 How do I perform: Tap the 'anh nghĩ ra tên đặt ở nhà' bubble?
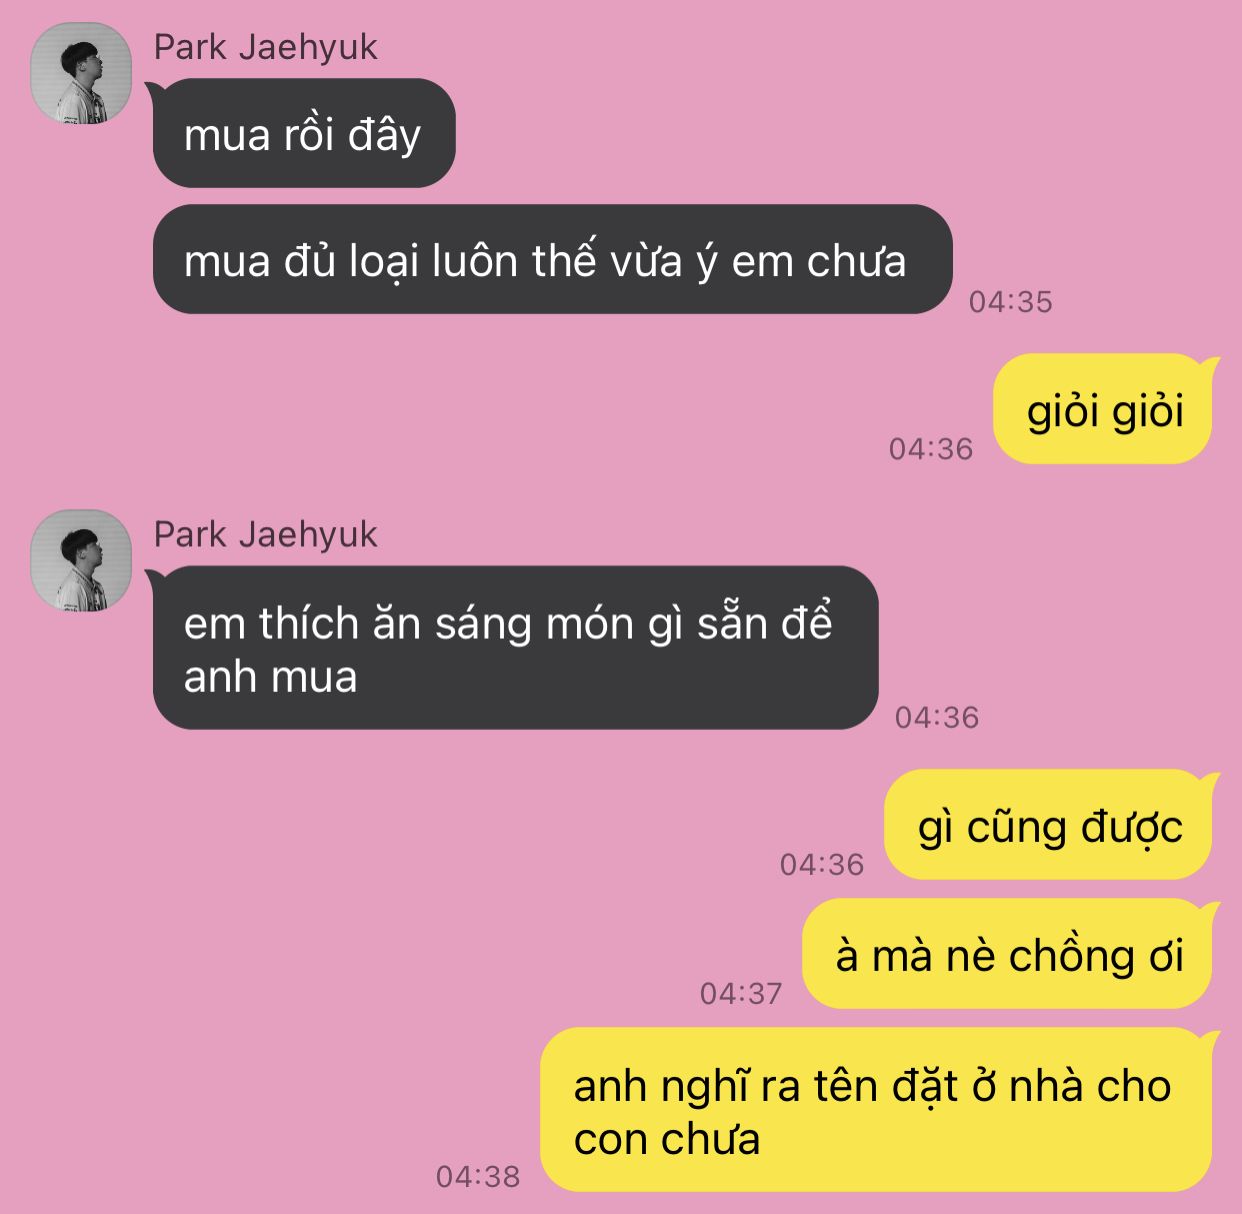pos(877,1110)
